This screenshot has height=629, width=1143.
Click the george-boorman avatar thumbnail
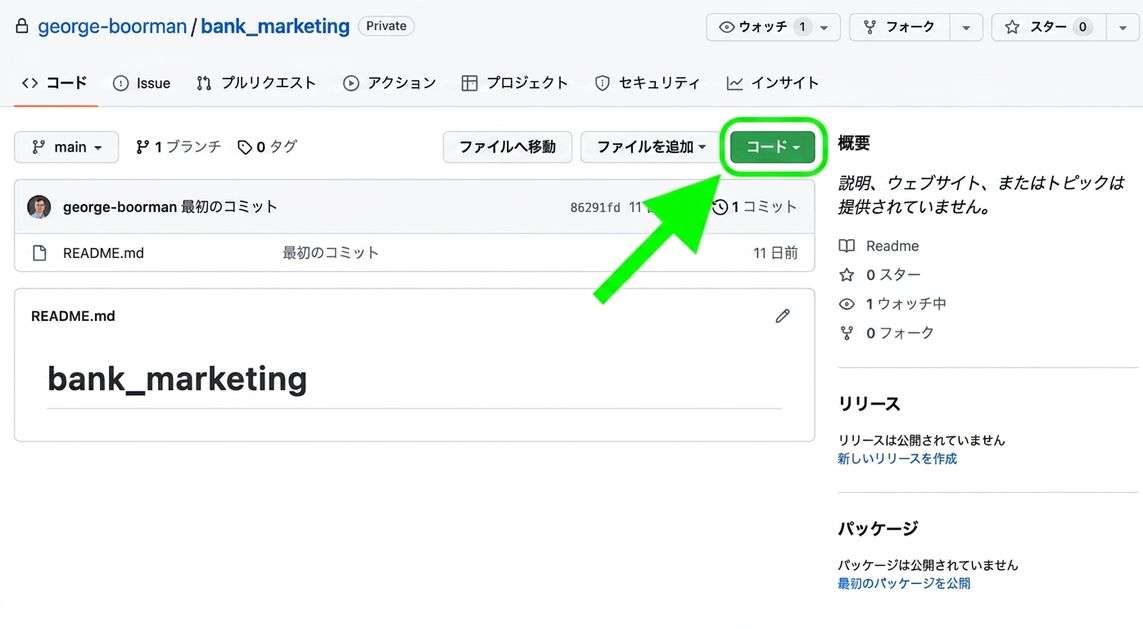(39, 207)
